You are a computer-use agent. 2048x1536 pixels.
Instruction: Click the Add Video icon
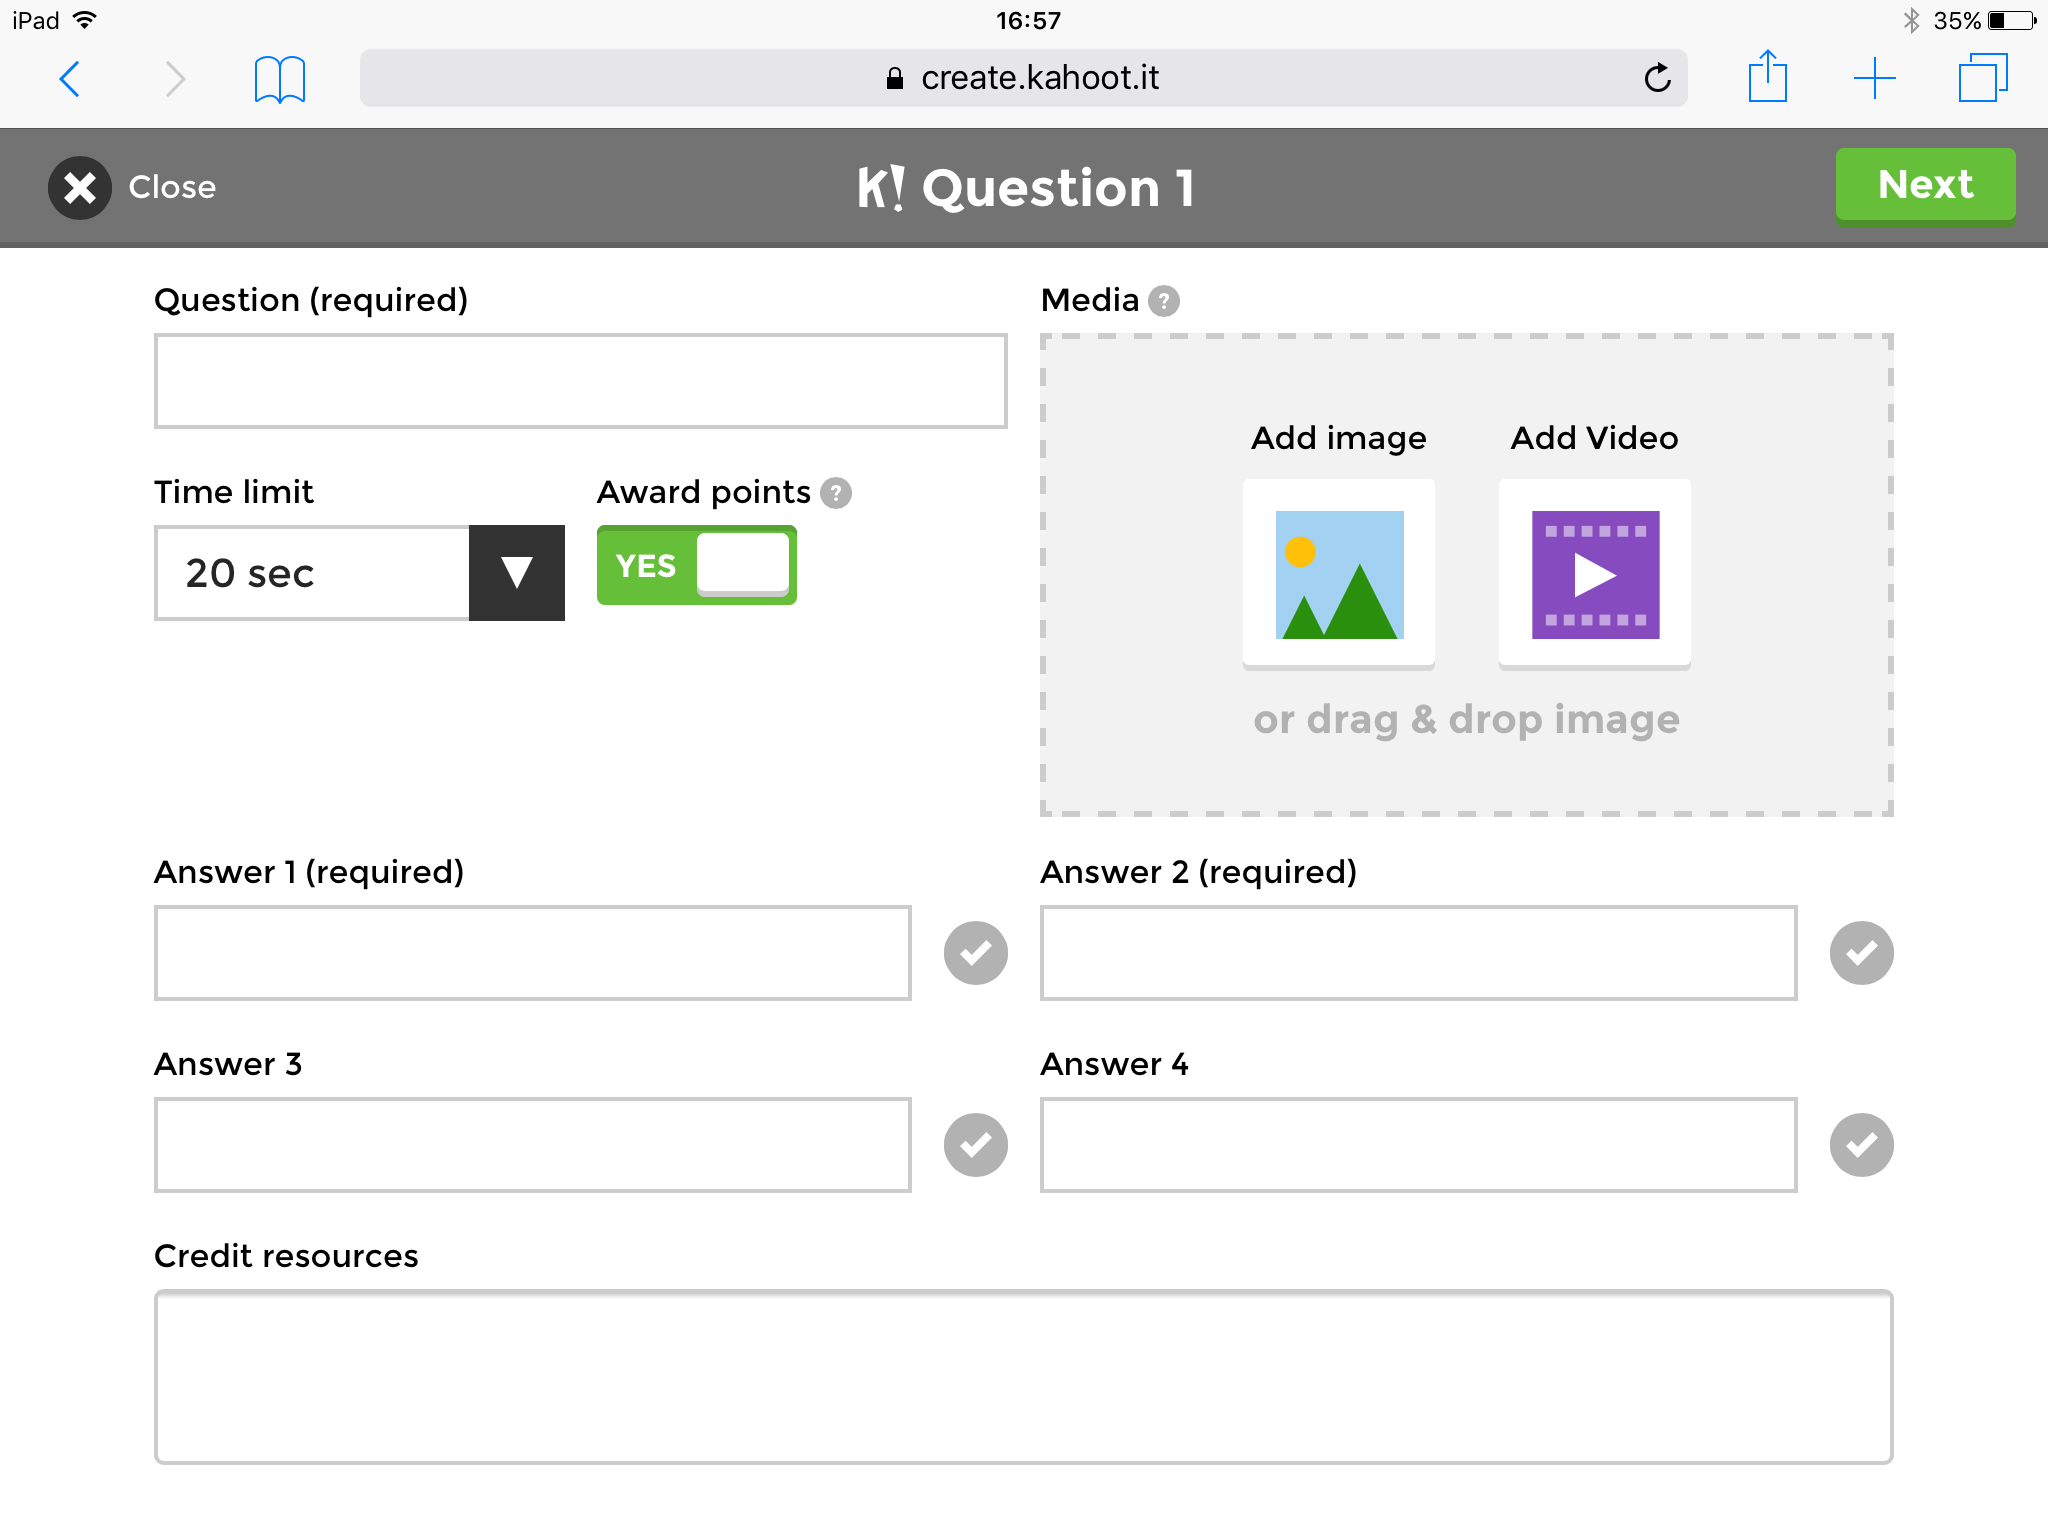pyautogui.click(x=1593, y=572)
